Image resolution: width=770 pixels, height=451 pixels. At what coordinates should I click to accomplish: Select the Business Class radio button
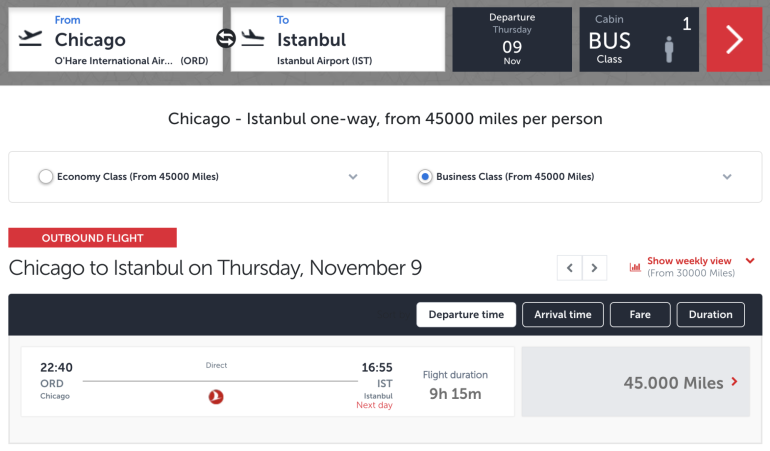click(x=425, y=177)
